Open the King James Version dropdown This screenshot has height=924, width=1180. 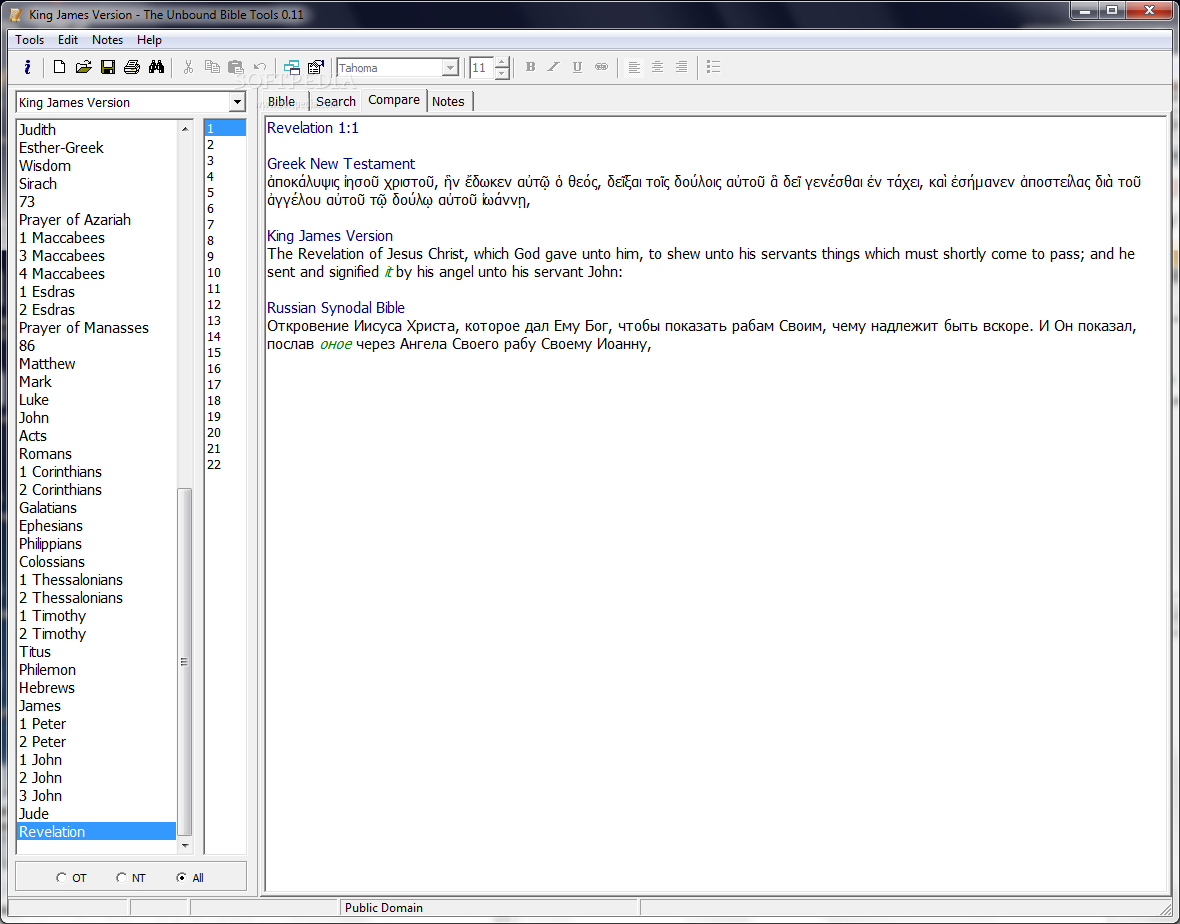(x=237, y=102)
